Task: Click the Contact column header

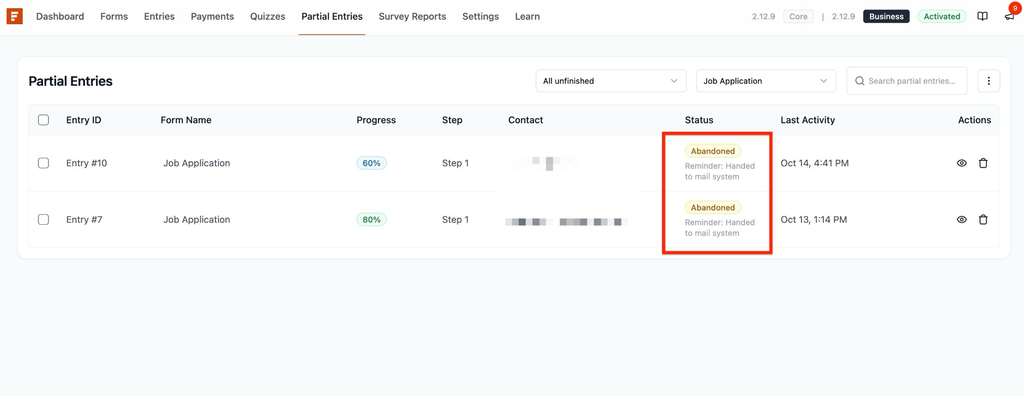Action: coord(526,120)
